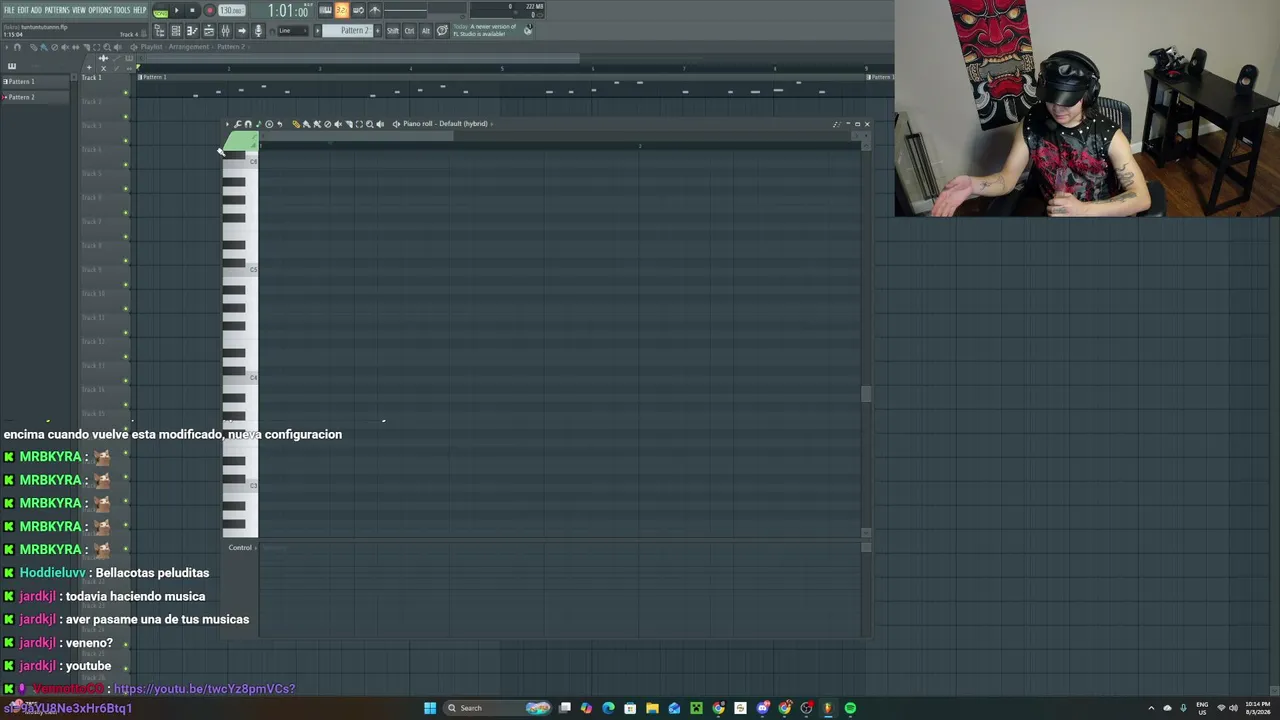Image resolution: width=1280 pixels, height=720 pixels.
Task: Open File Explorer from taskbar
Action: 652,708
